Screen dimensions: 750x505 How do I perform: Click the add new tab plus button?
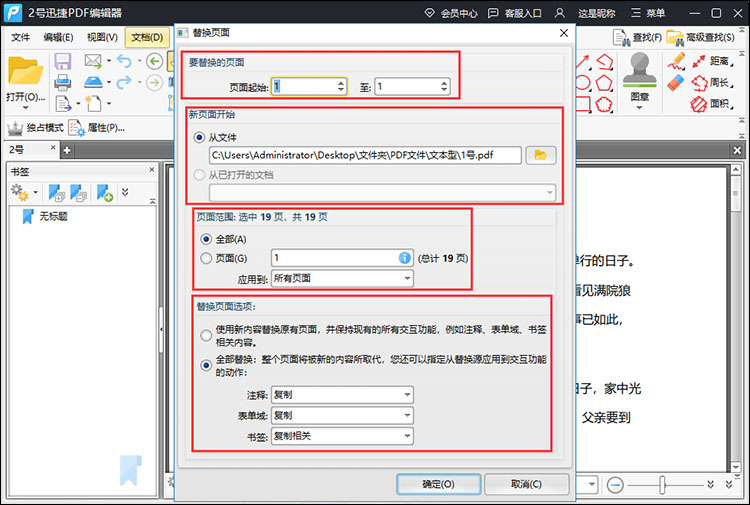(67, 151)
